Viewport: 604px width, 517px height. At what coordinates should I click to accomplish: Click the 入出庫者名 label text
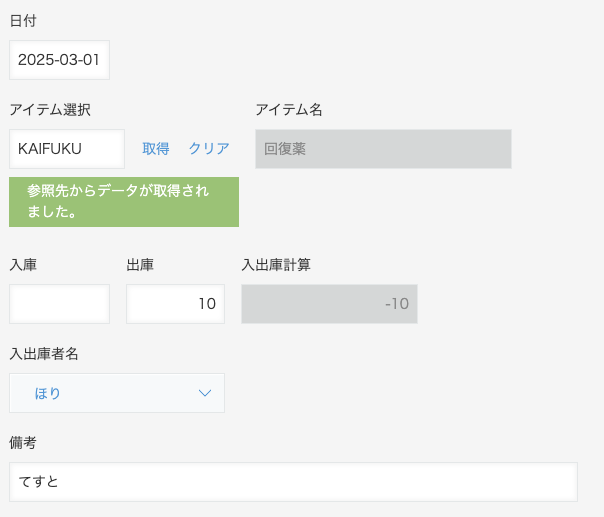click(44, 354)
